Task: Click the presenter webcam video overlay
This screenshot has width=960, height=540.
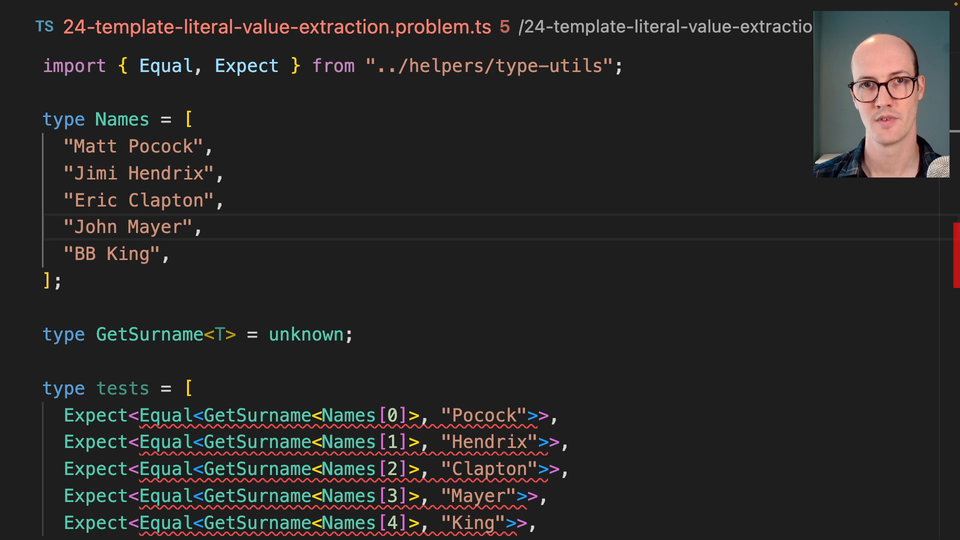Action: [880, 95]
